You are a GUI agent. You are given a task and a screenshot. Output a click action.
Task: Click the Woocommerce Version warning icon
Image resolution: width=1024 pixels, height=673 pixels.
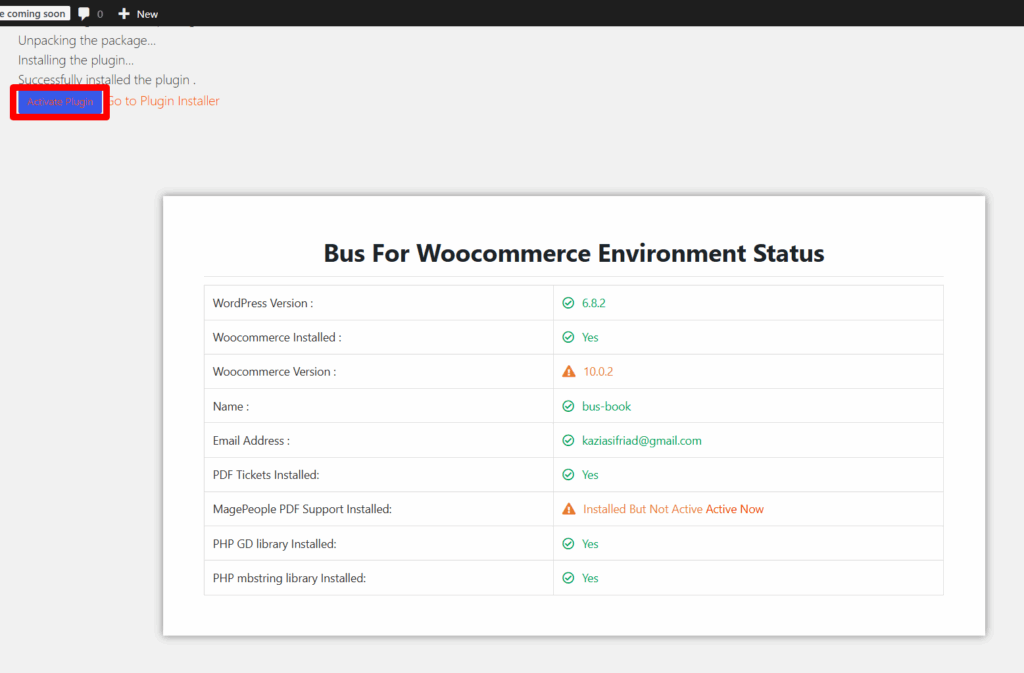569,371
